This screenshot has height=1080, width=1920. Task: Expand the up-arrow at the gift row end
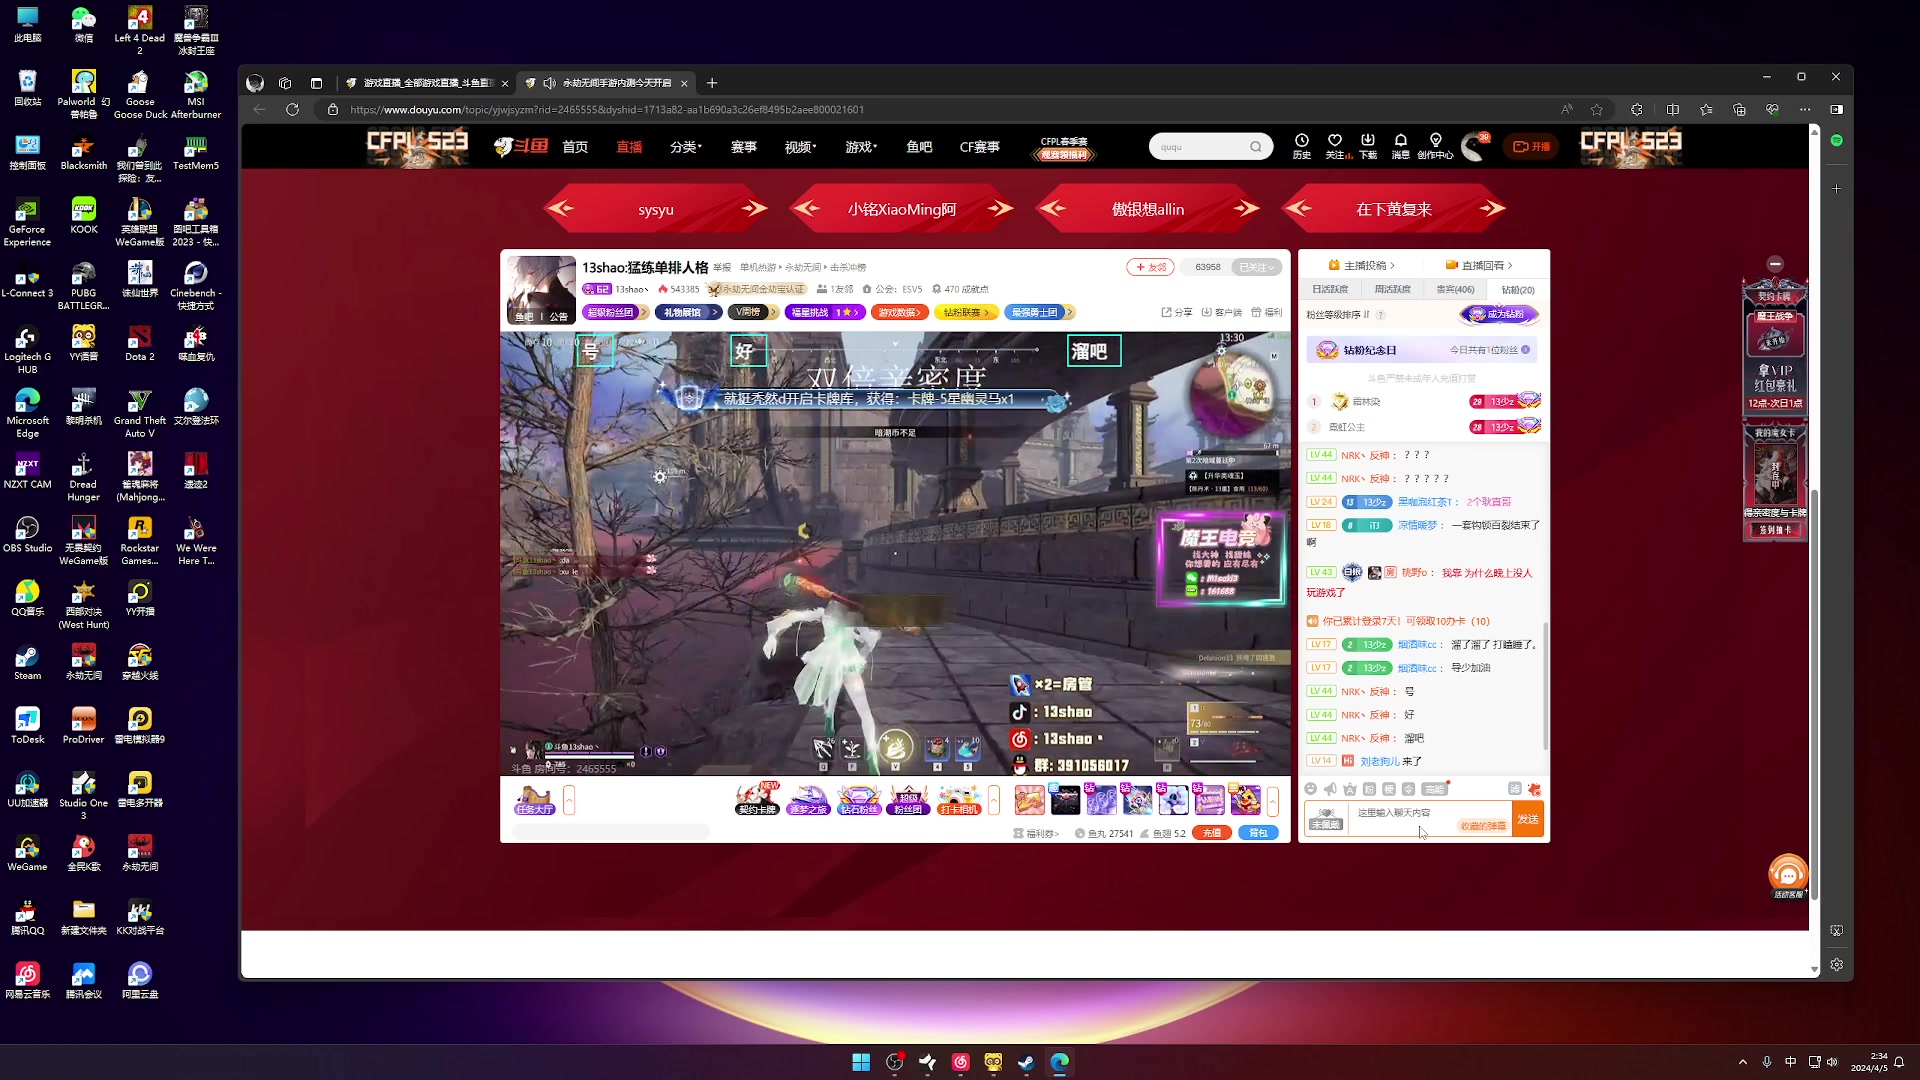pyautogui.click(x=1273, y=800)
